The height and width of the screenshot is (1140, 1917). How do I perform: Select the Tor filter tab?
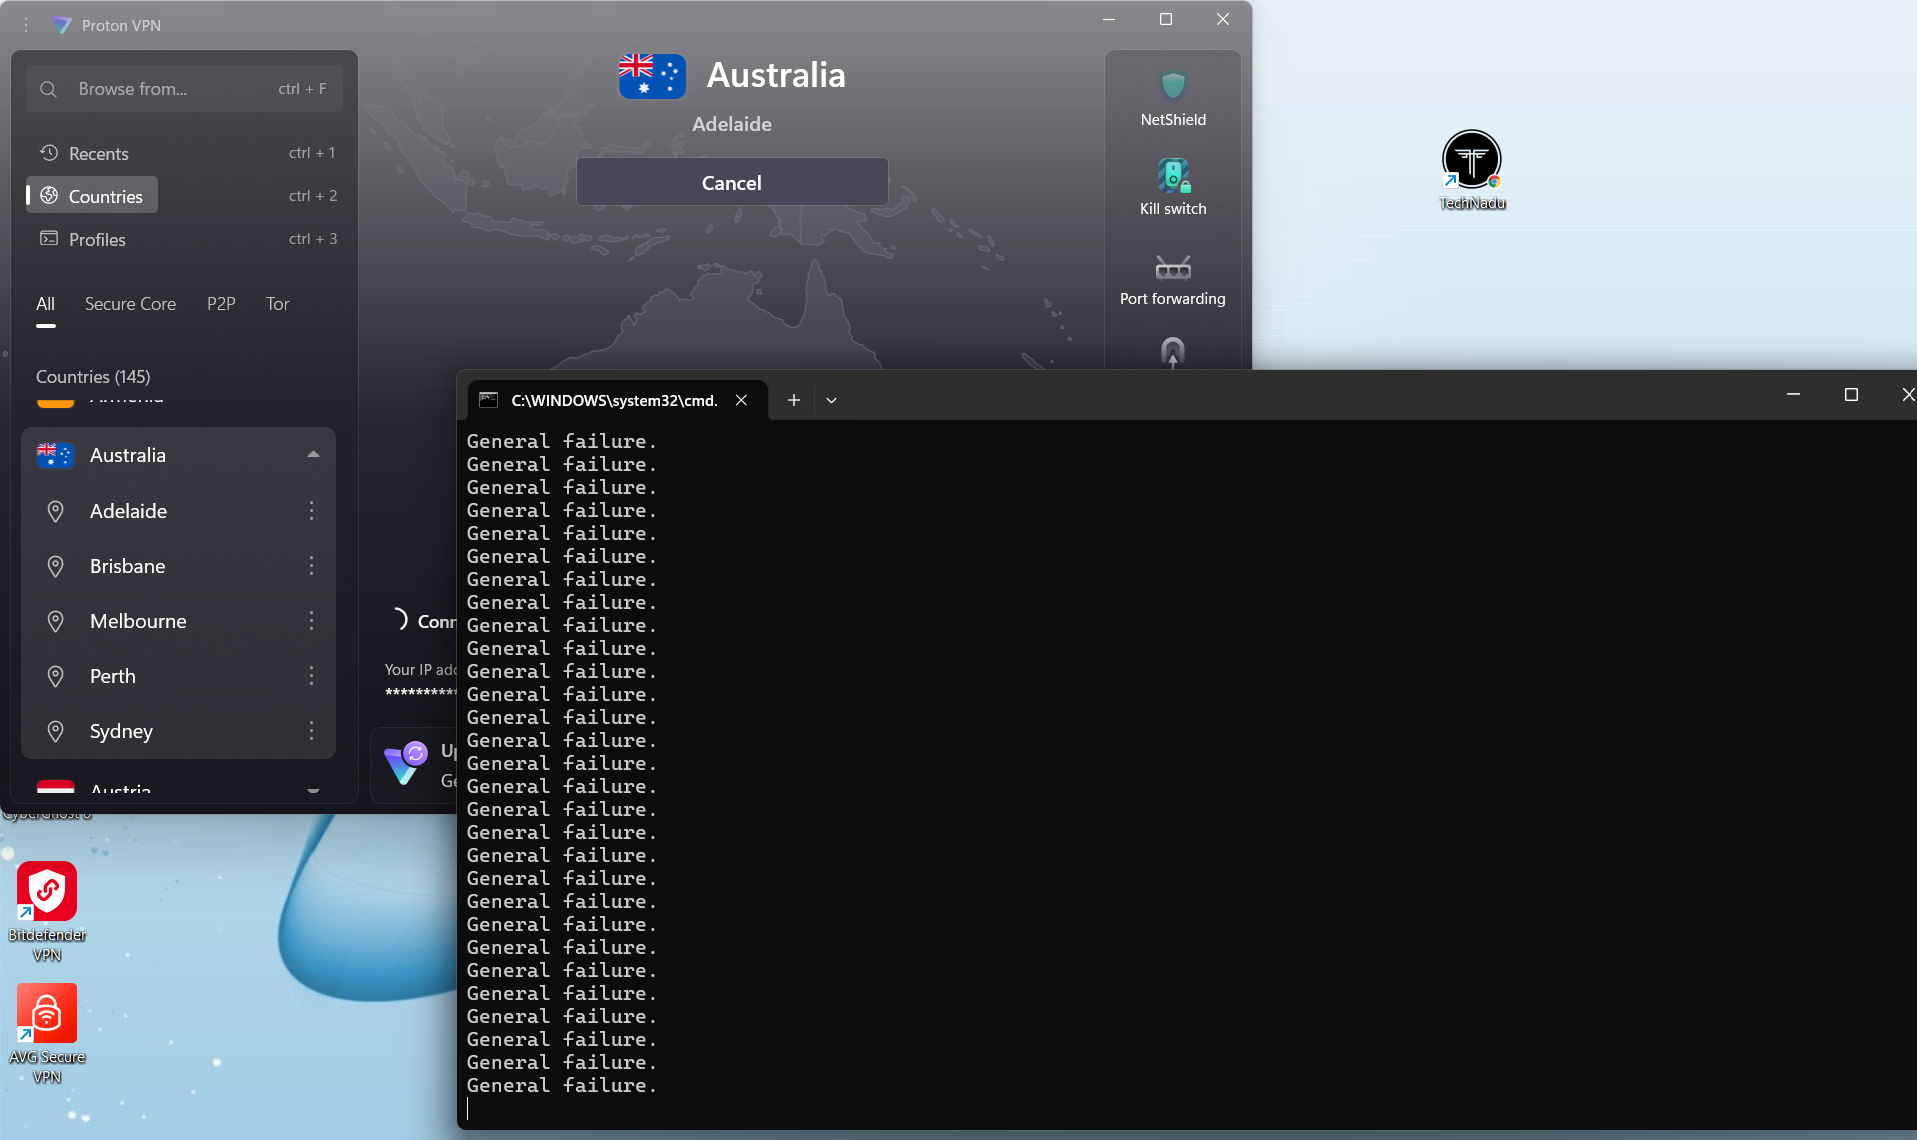click(277, 304)
